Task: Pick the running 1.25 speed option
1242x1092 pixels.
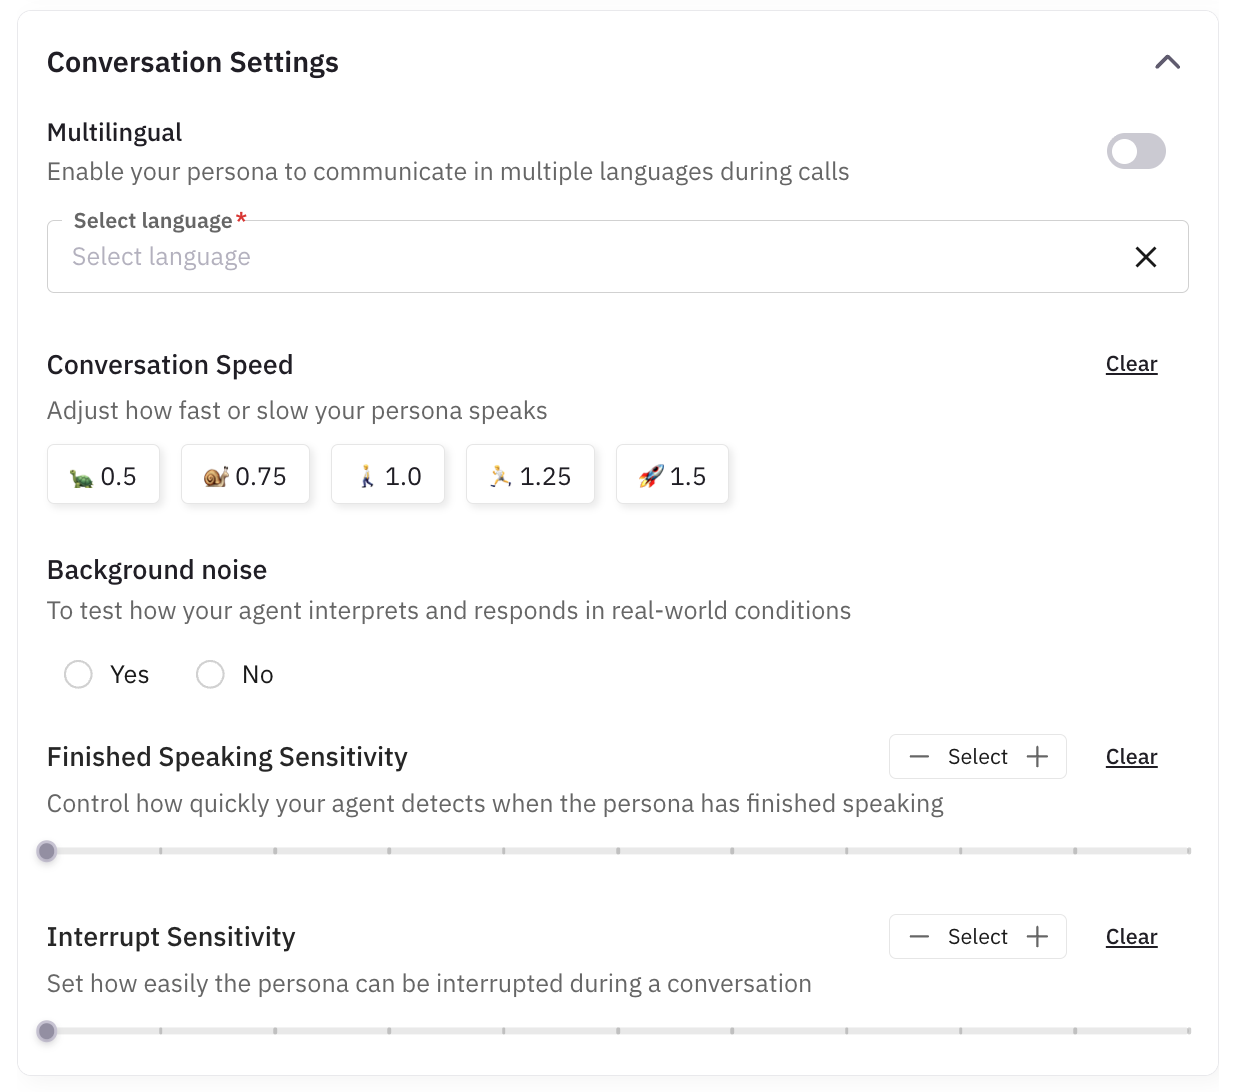Action: pyautogui.click(x=530, y=474)
